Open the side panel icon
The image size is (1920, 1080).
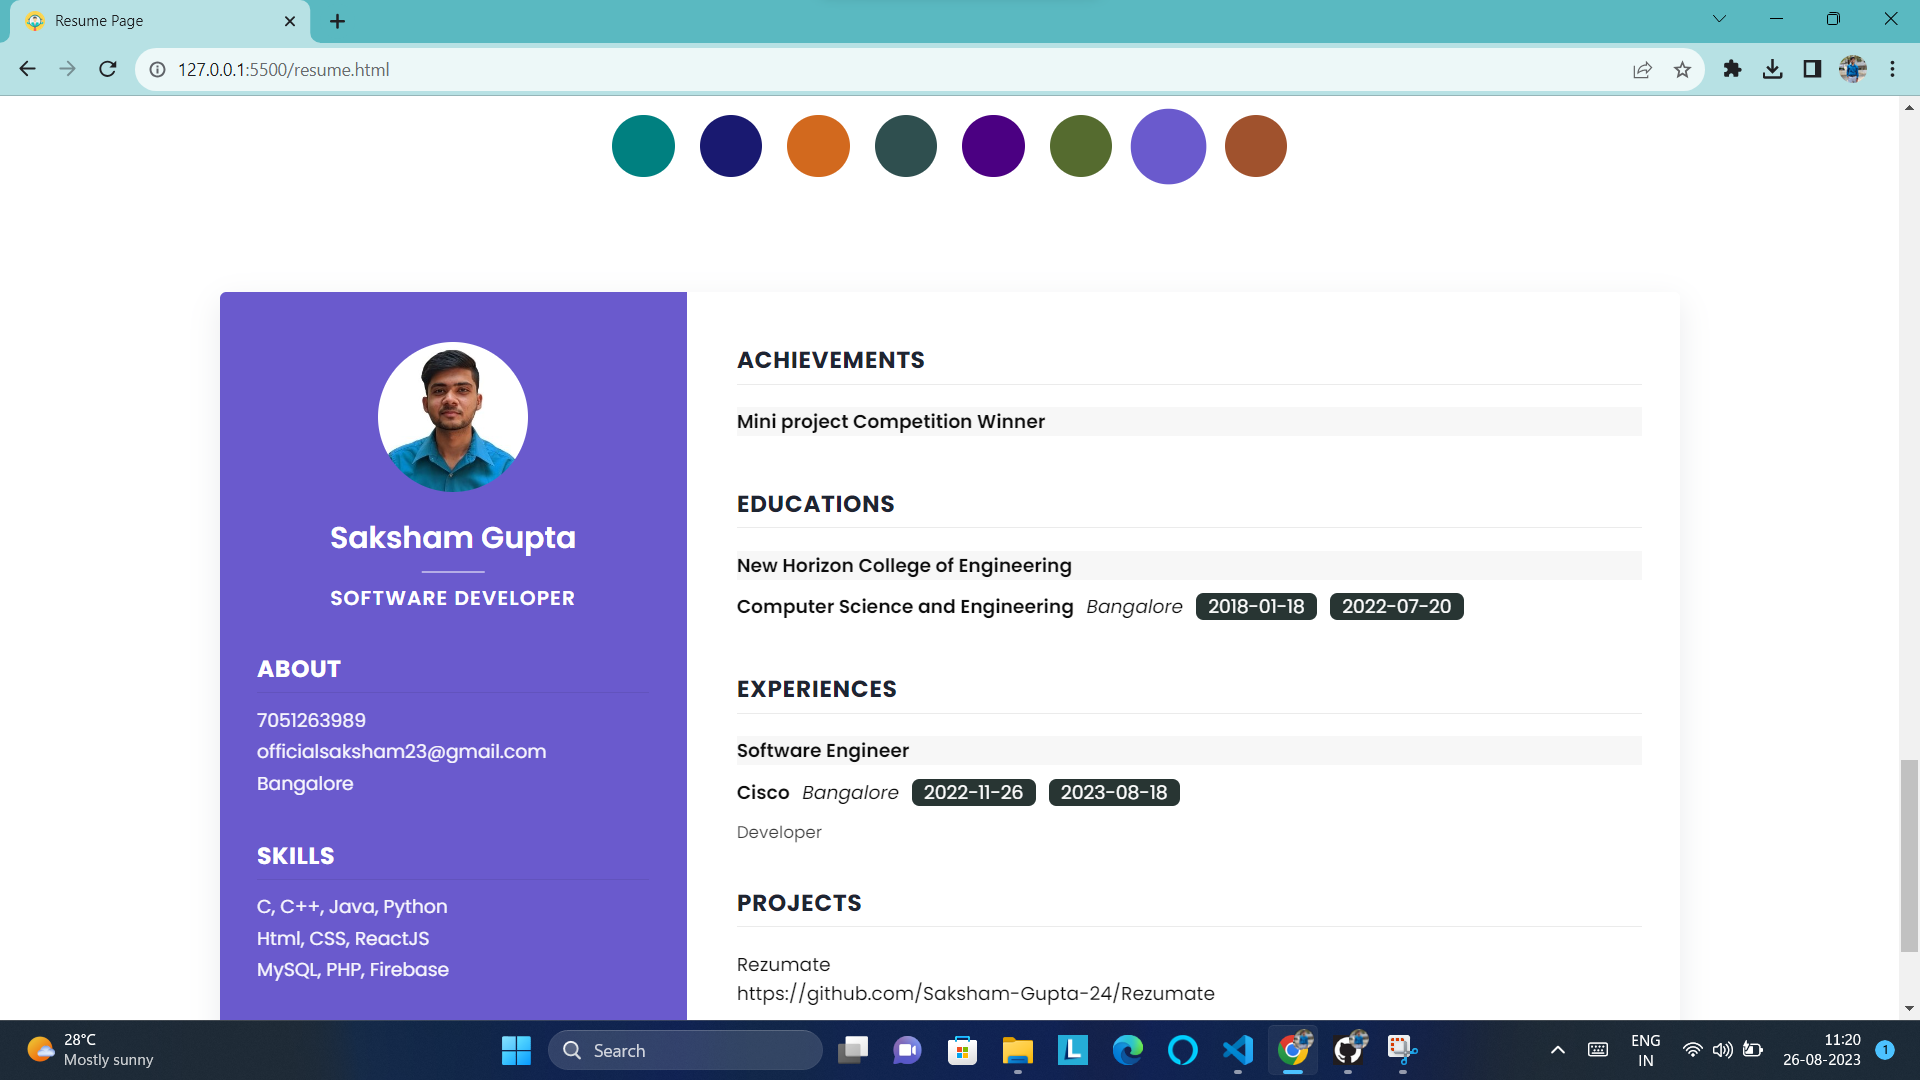point(1813,70)
